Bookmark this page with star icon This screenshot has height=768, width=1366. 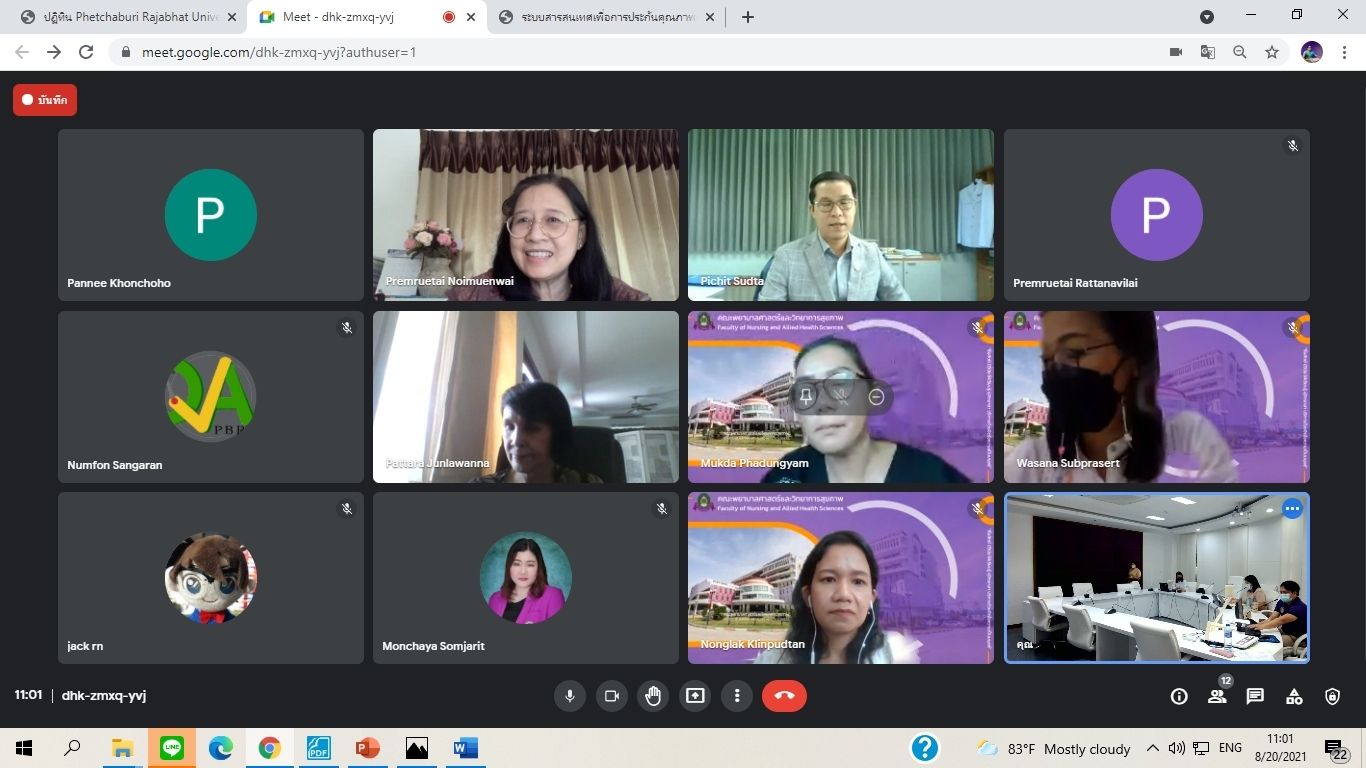pos(1272,52)
